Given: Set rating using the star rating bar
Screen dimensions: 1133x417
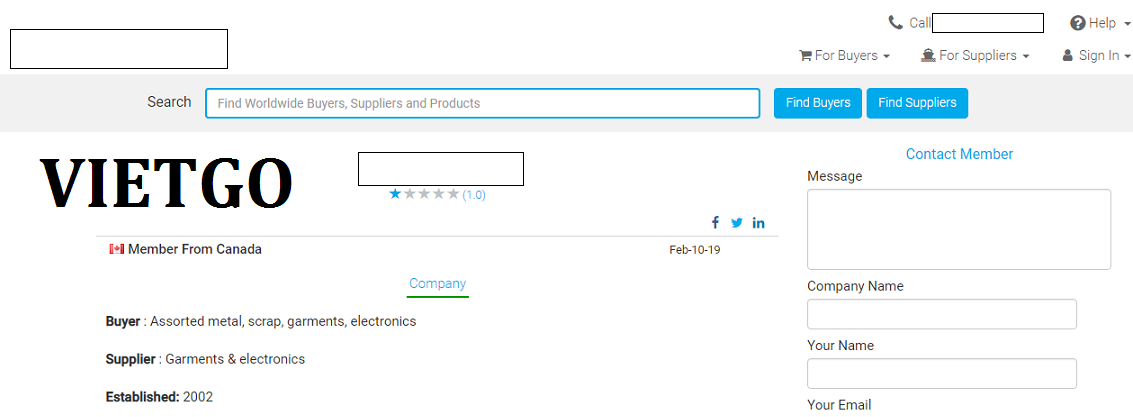Looking at the screenshot, I should click(x=424, y=194).
